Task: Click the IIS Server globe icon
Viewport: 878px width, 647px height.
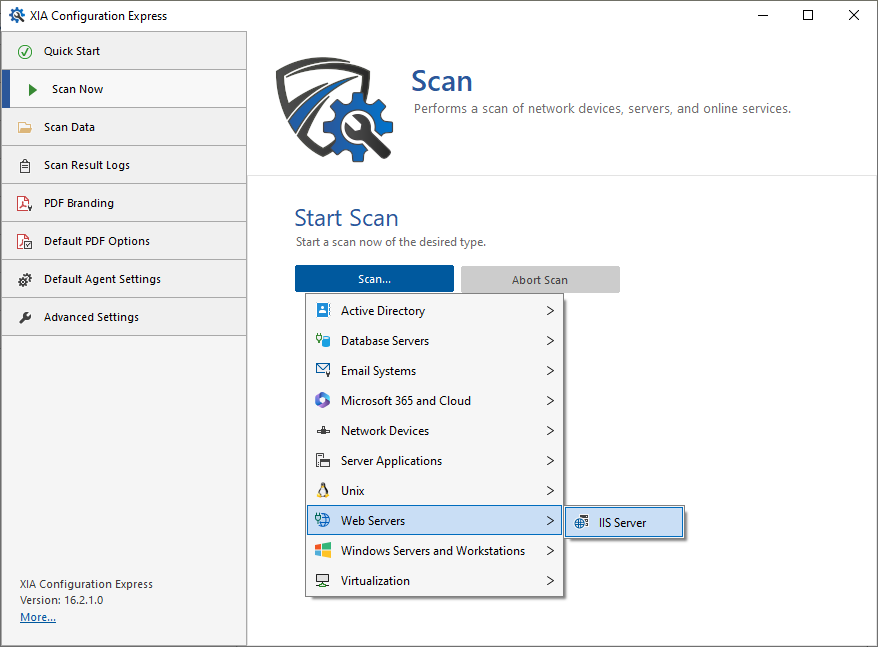Action: 582,522
